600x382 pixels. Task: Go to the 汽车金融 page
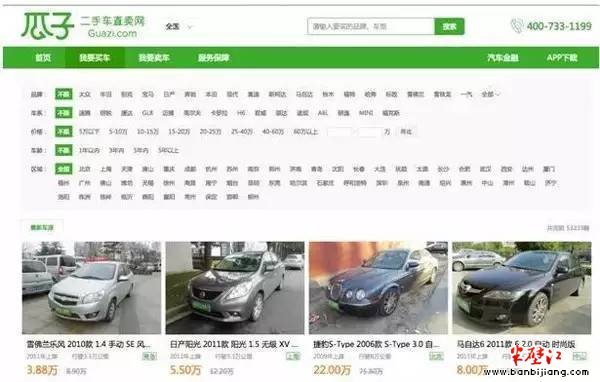[503, 58]
